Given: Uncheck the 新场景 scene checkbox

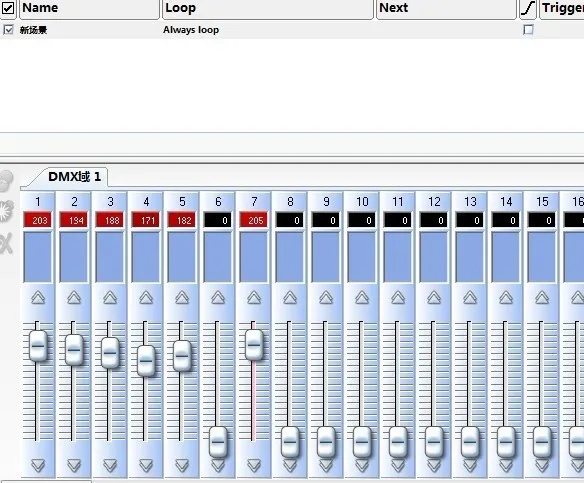Looking at the screenshot, I should coord(8,29).
